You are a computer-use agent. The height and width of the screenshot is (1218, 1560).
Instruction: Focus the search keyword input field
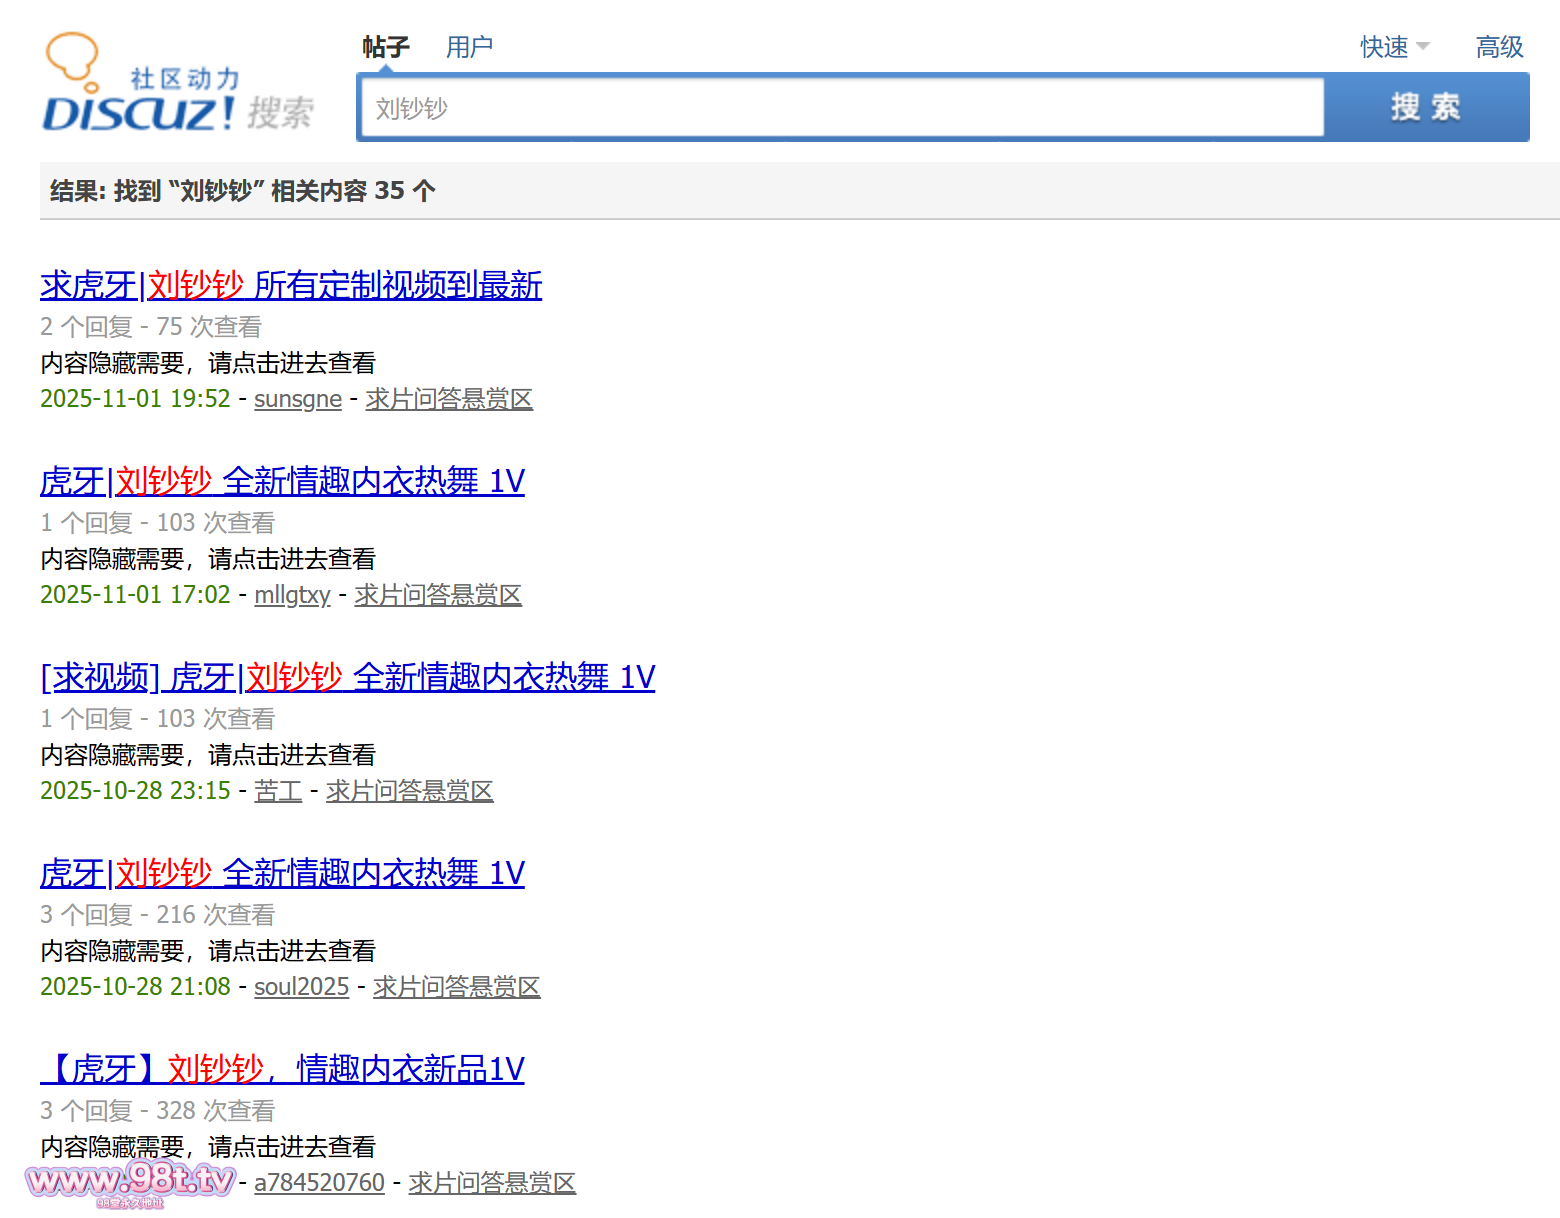pos(840,108)
